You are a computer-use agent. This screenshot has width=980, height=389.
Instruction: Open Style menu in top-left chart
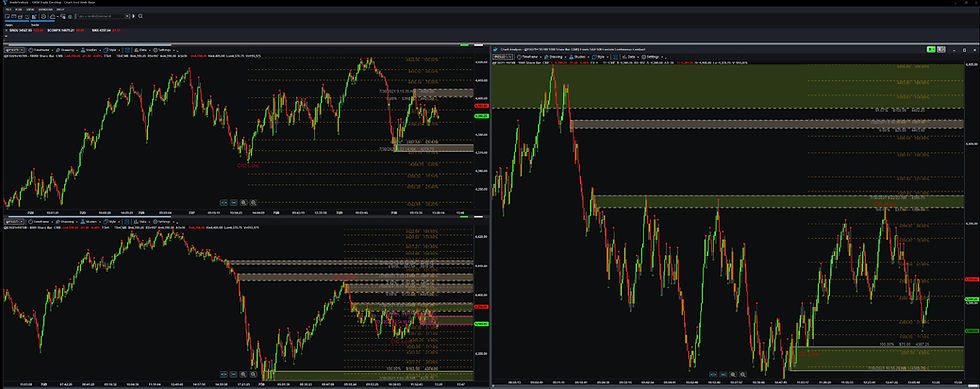point(111,50)
